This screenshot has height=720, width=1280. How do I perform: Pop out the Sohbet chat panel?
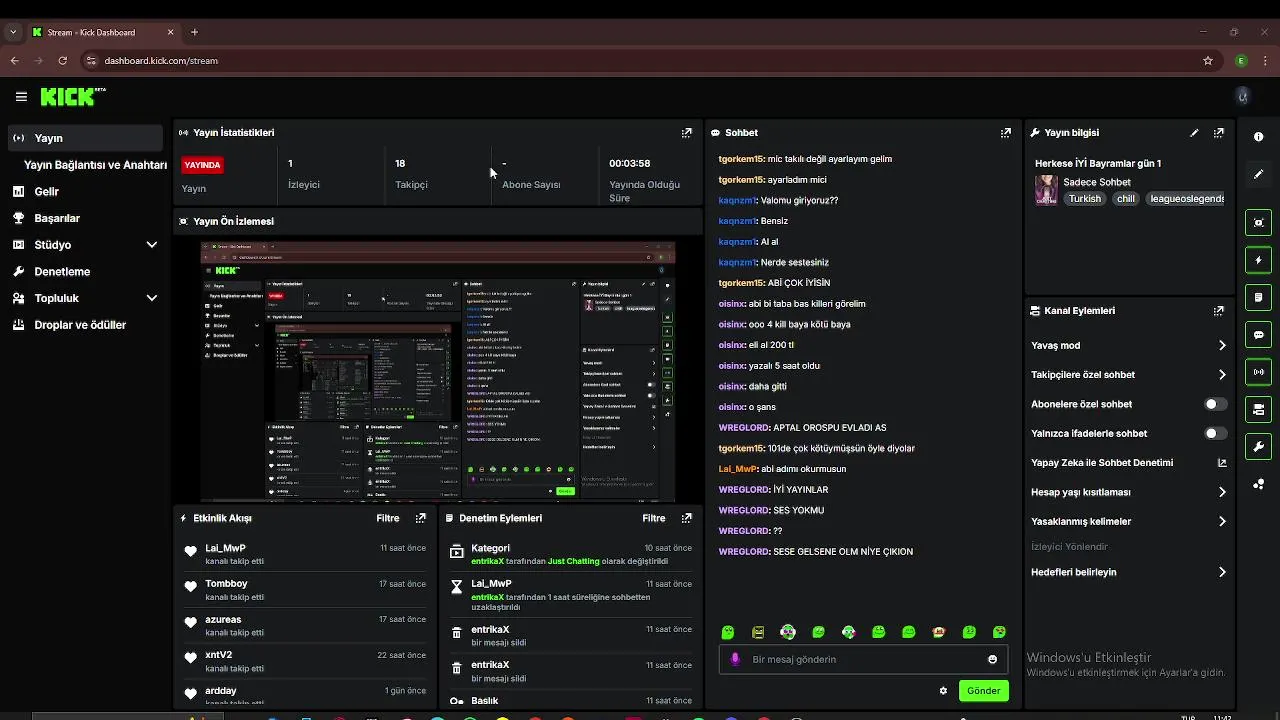pos(1006,132)
